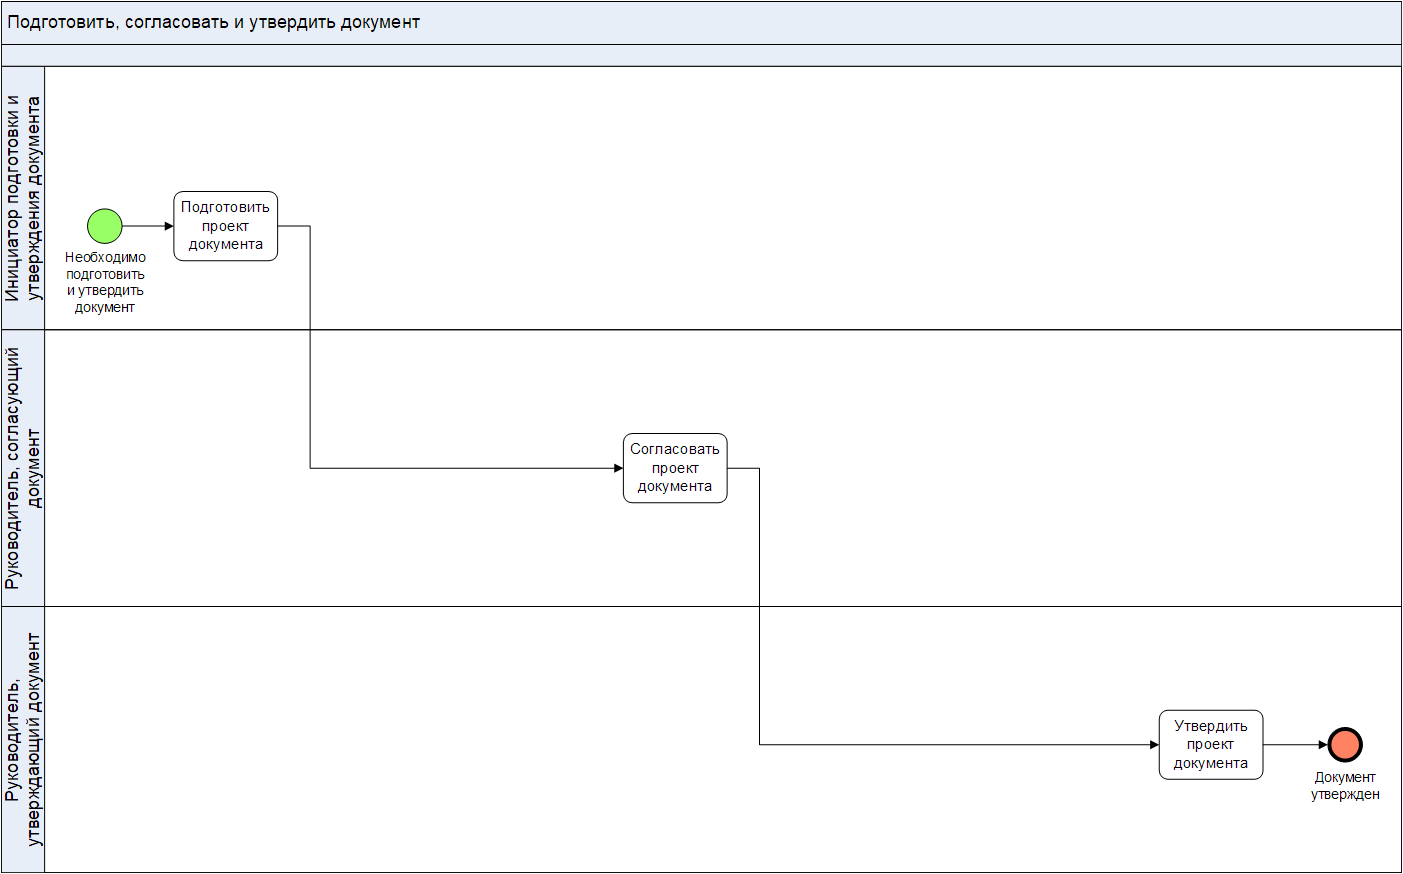The image size is (1403, 874).
Task: Select lane header 'Инициатор подготовки и утверждения документа'
Action: click(x=23, y=198)
